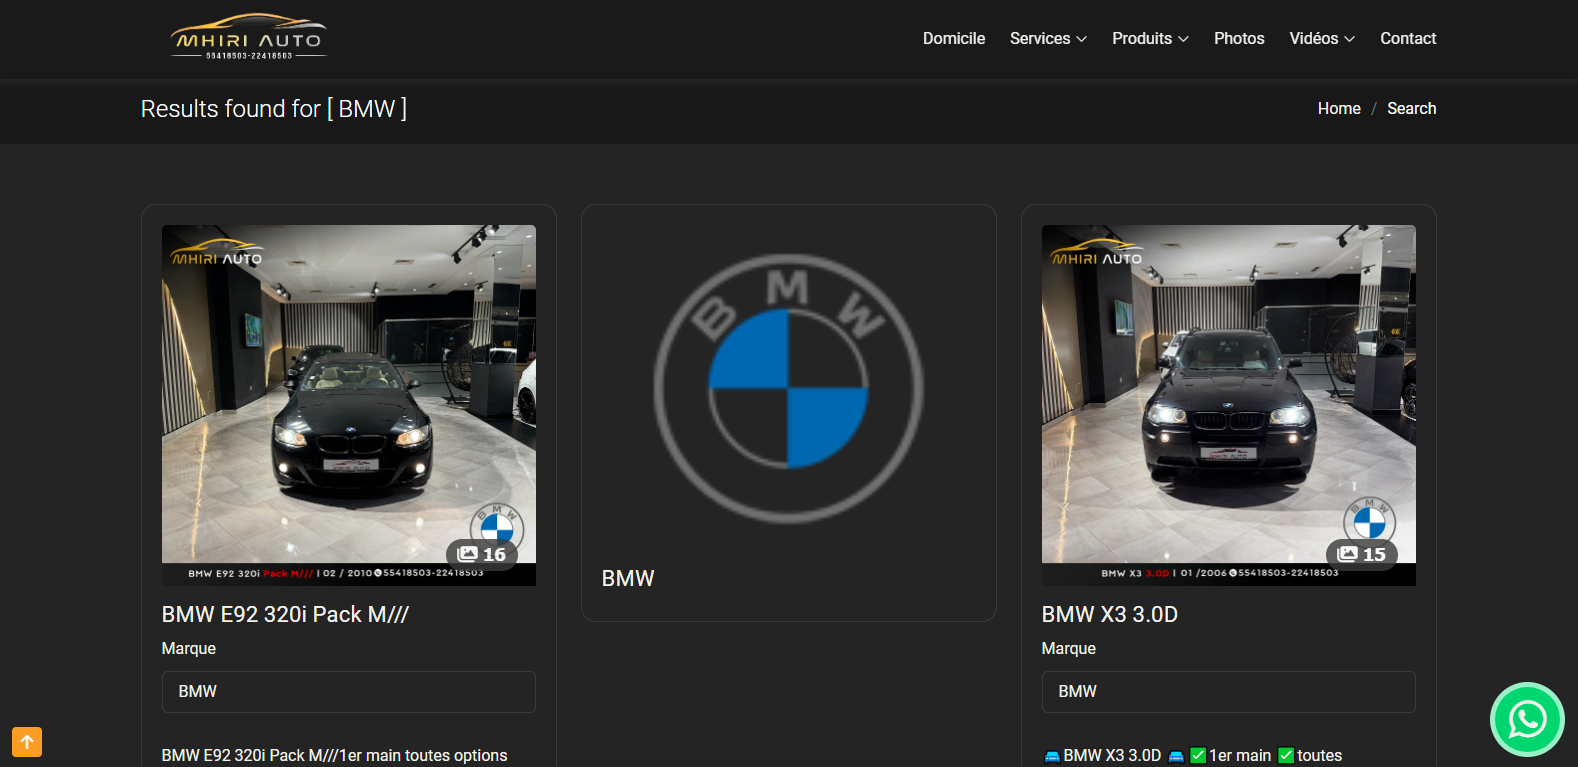This screenshot has width=1578, height=767.
Task: Open the 15 photos gallery badge
Action: tap(1362, 554)
